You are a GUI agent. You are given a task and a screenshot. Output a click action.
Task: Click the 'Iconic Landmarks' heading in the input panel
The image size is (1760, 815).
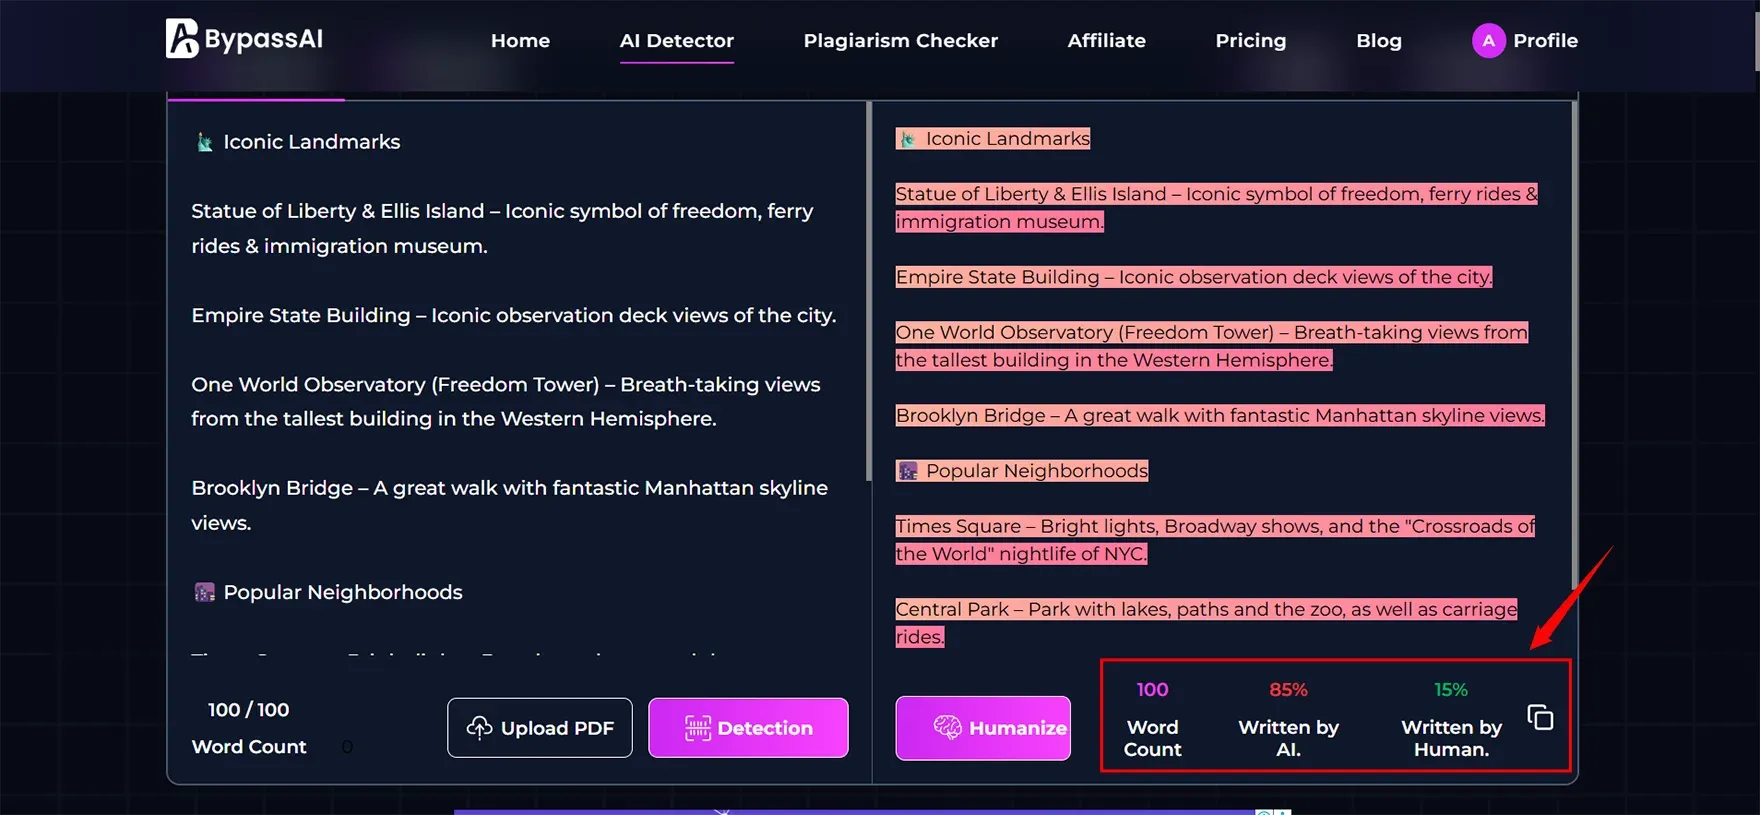click(311, 142)
